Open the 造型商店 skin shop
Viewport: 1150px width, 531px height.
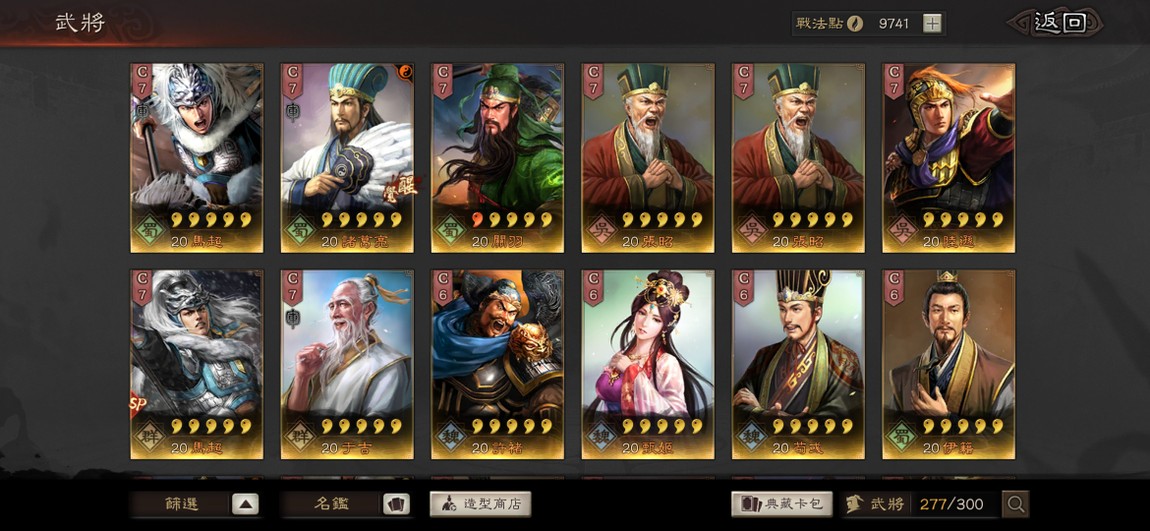(x=480, y=504)
